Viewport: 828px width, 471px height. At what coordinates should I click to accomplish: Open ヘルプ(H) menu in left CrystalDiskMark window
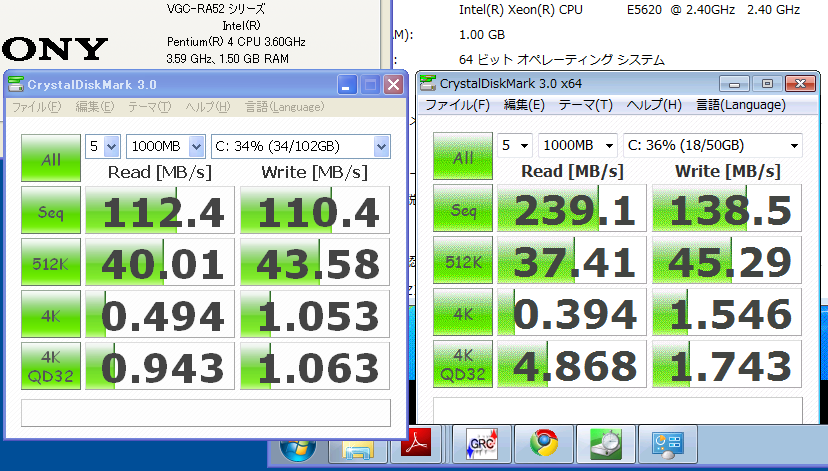pyautogui.click(x=208, y=107)
